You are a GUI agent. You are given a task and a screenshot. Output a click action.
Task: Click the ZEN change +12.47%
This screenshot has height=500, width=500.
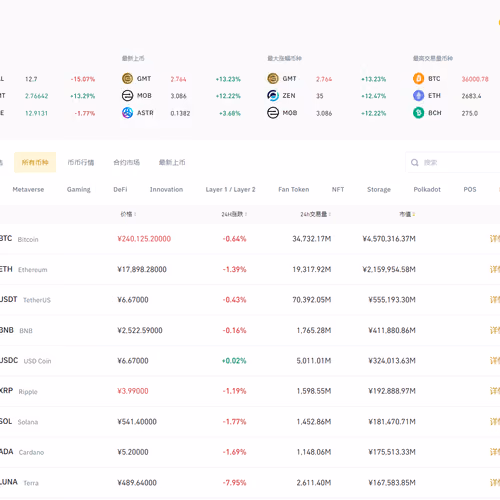(x=374, y=96)
